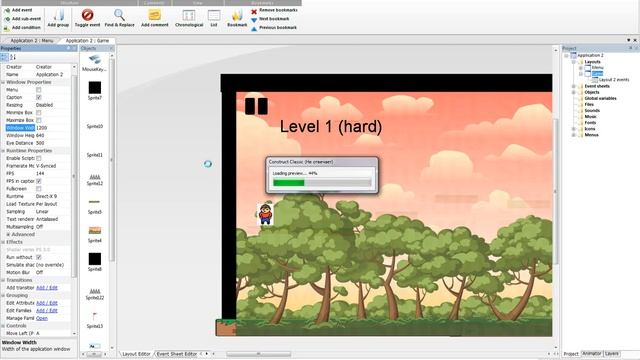
Task: Select the Sprite122 object
Action: tap(95, 294)
